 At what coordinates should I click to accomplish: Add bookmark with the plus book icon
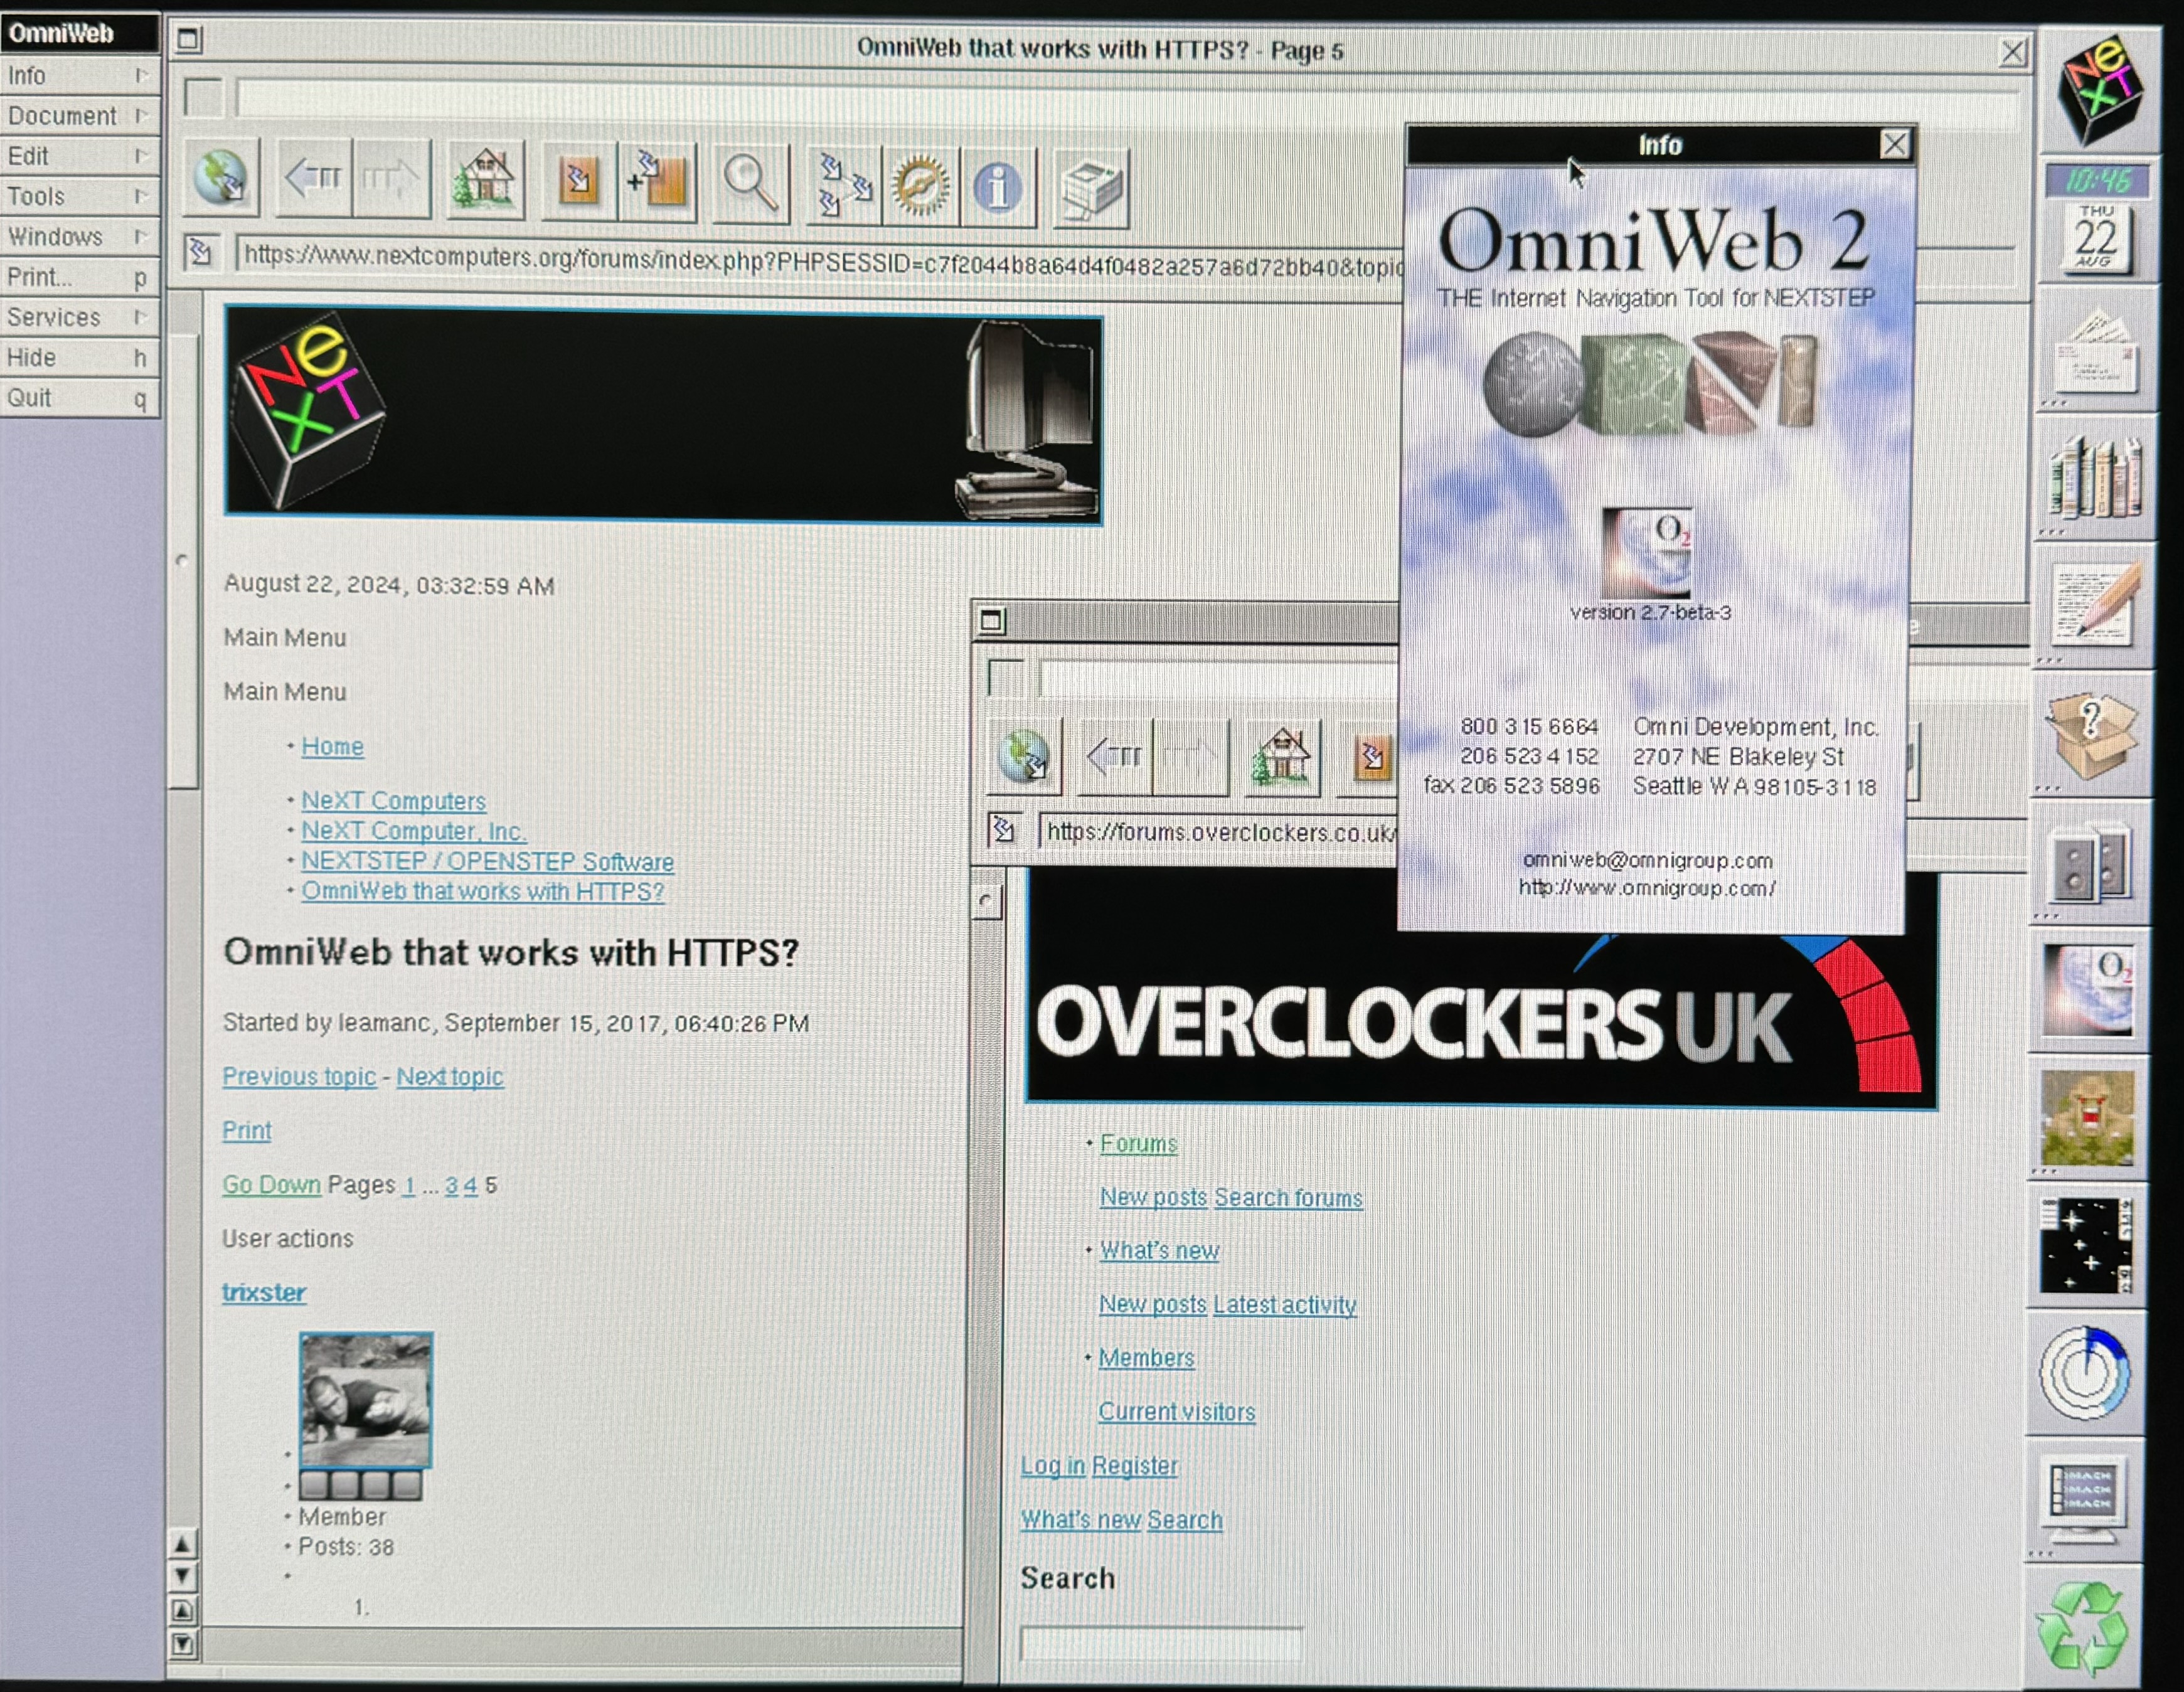click(x=656, y=183)
